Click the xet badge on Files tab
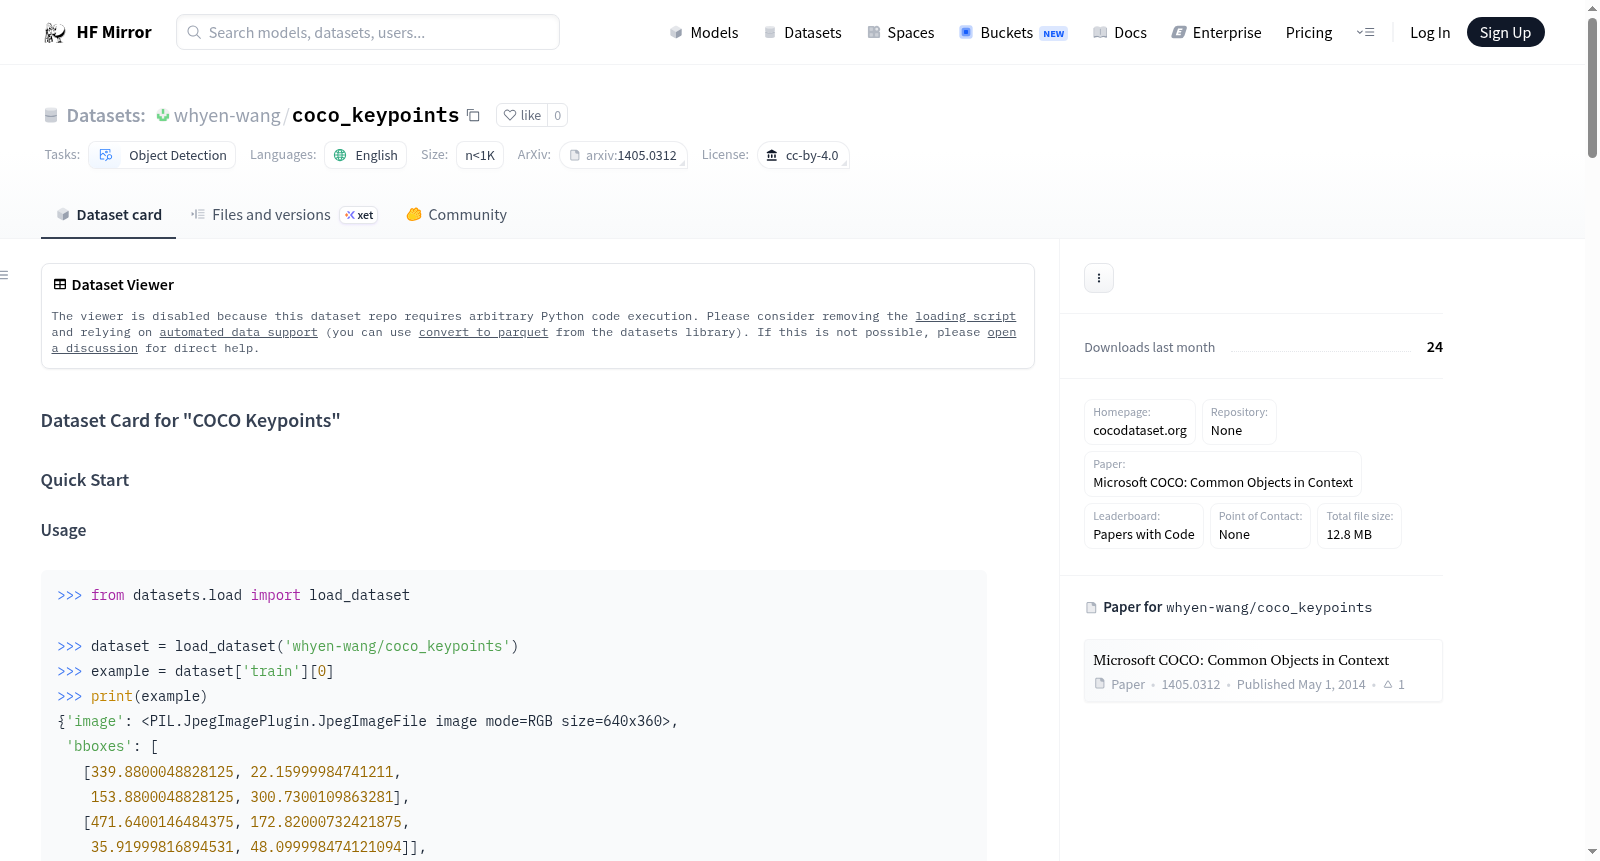The image size is (1600, 861). (x=359, y=215)
